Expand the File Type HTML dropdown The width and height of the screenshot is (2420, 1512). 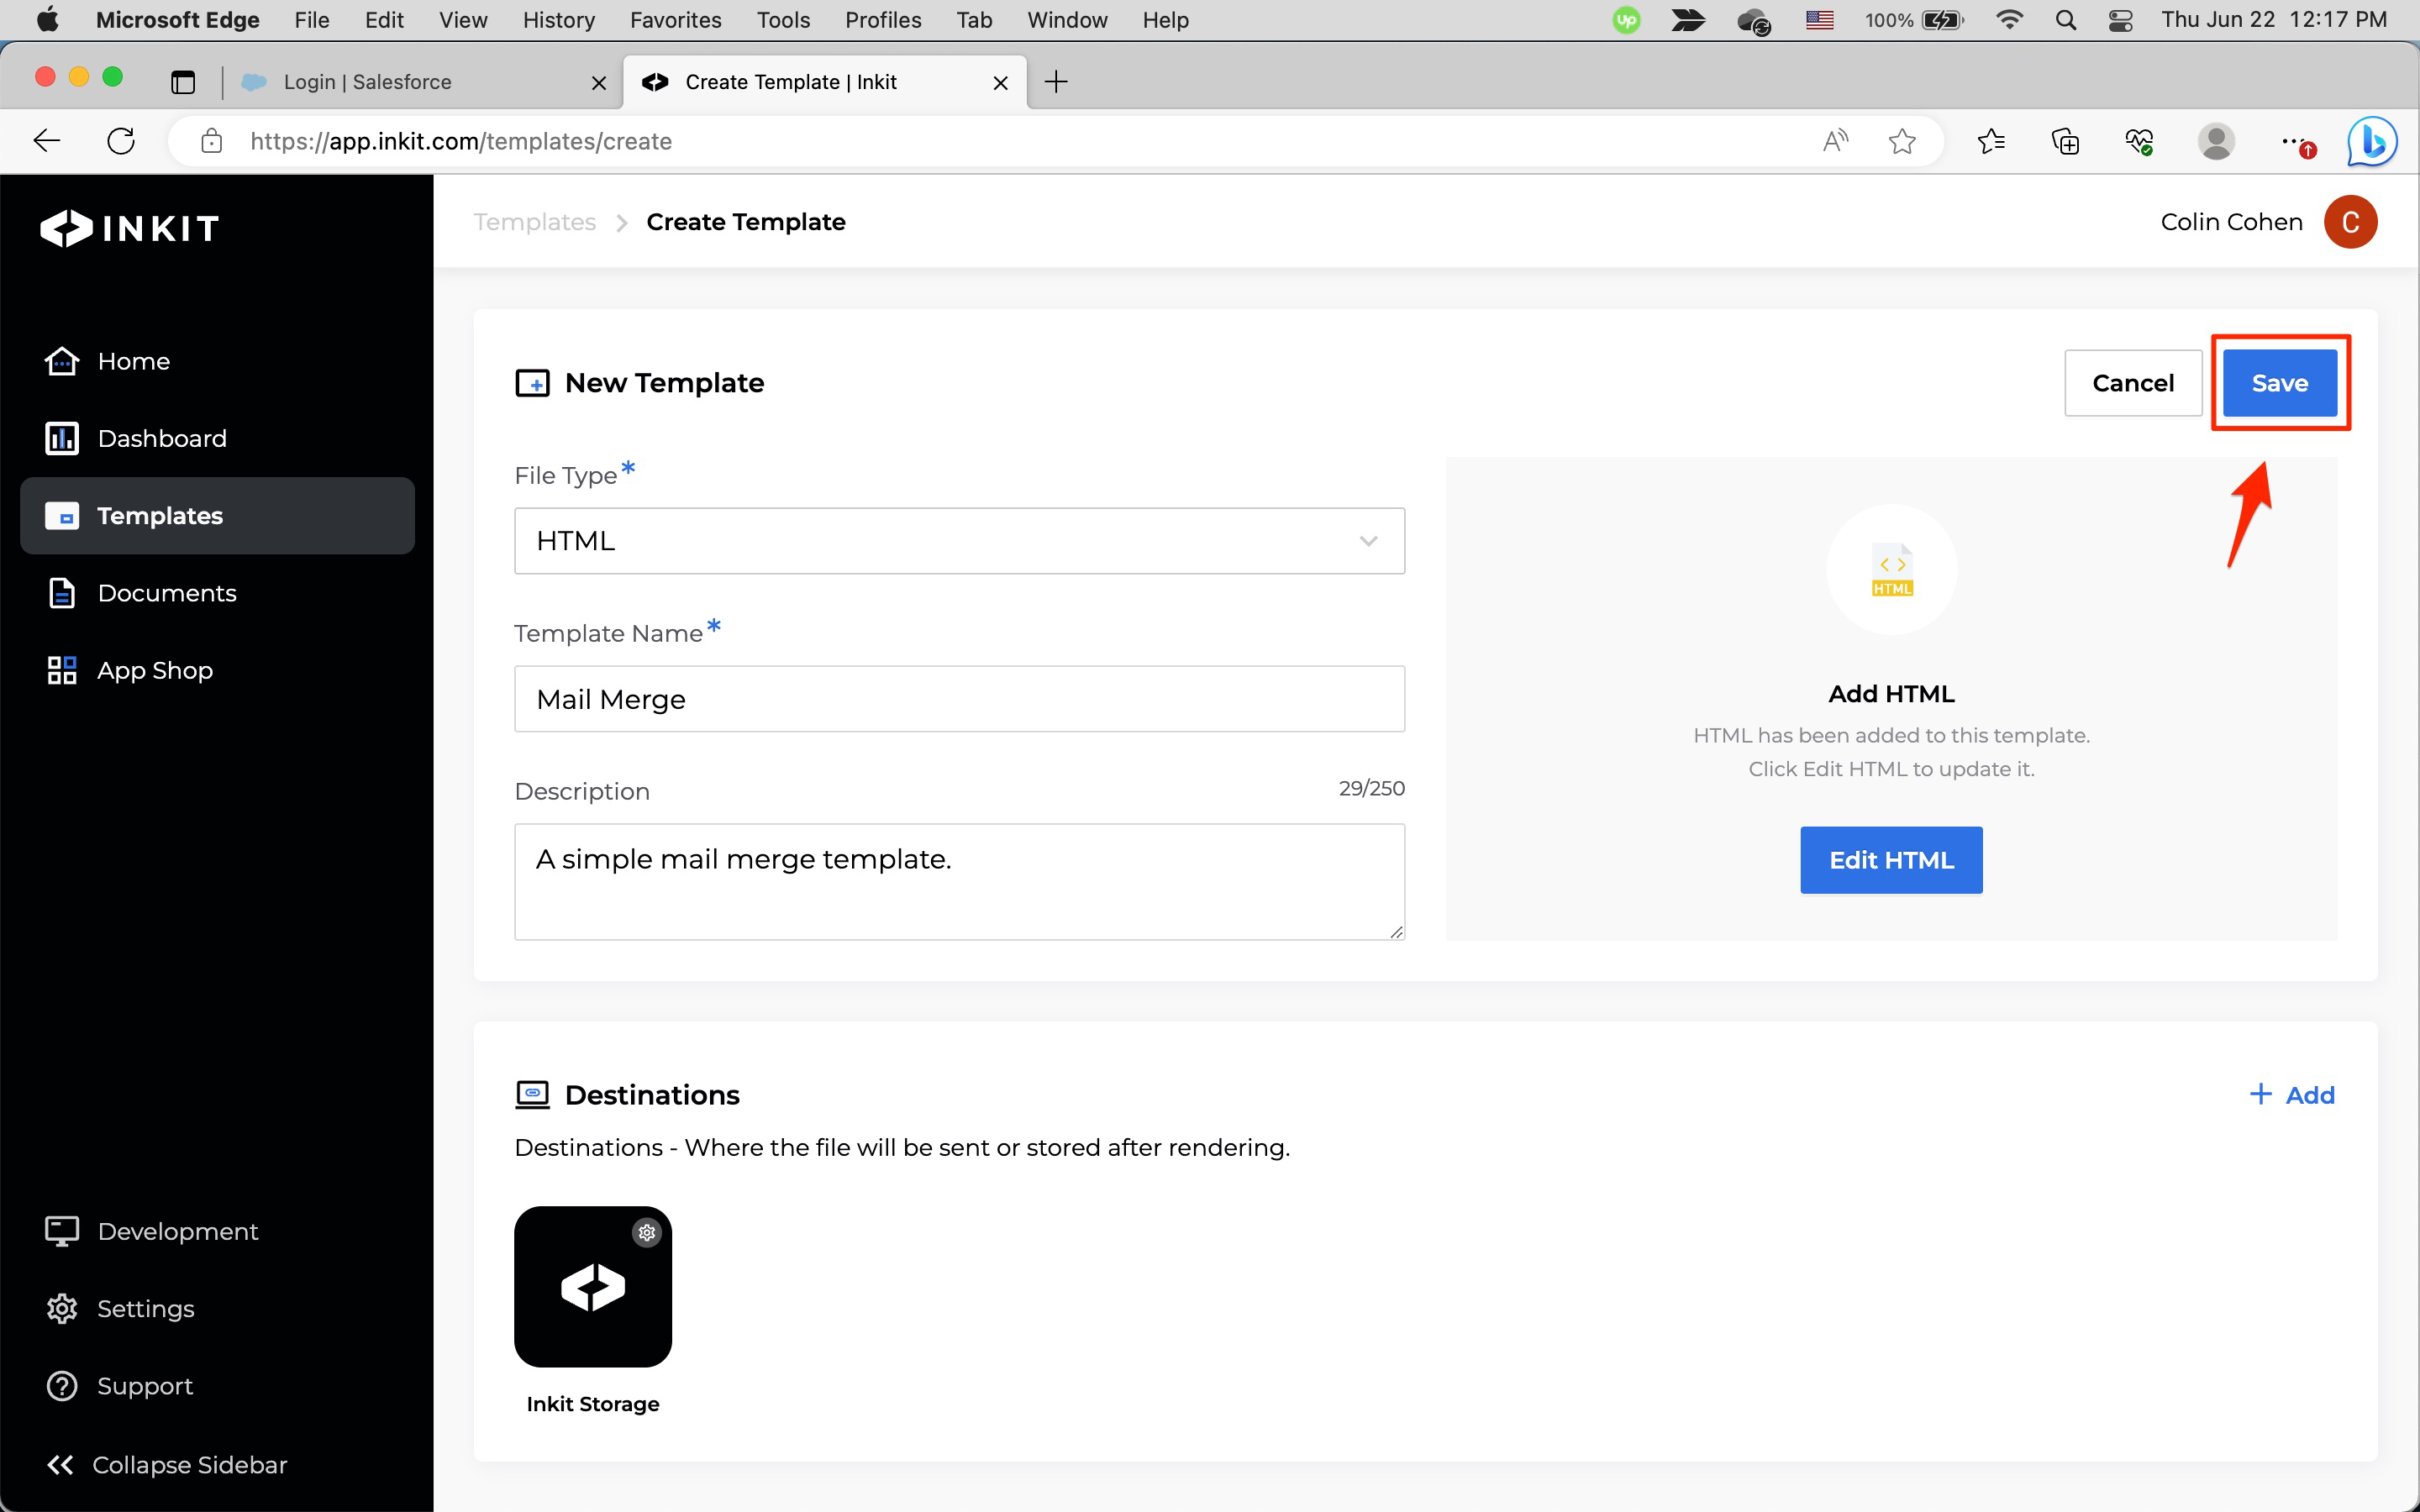coord(958,541)
